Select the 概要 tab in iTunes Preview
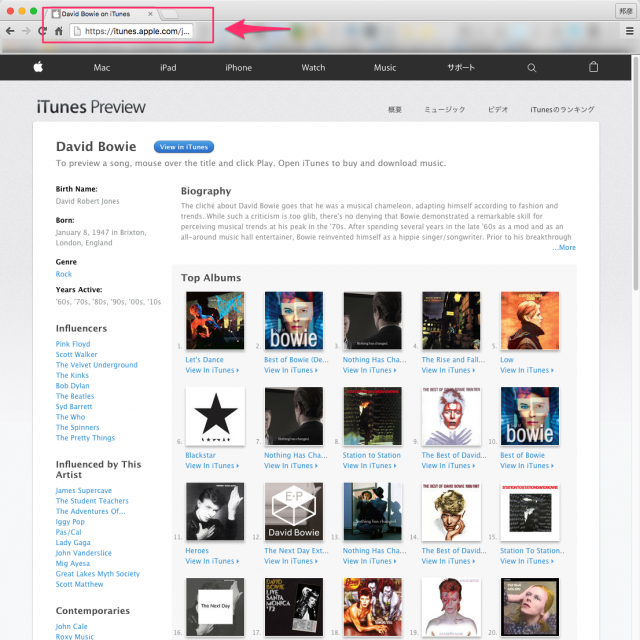Screen dimensions: 640x640 395,109
